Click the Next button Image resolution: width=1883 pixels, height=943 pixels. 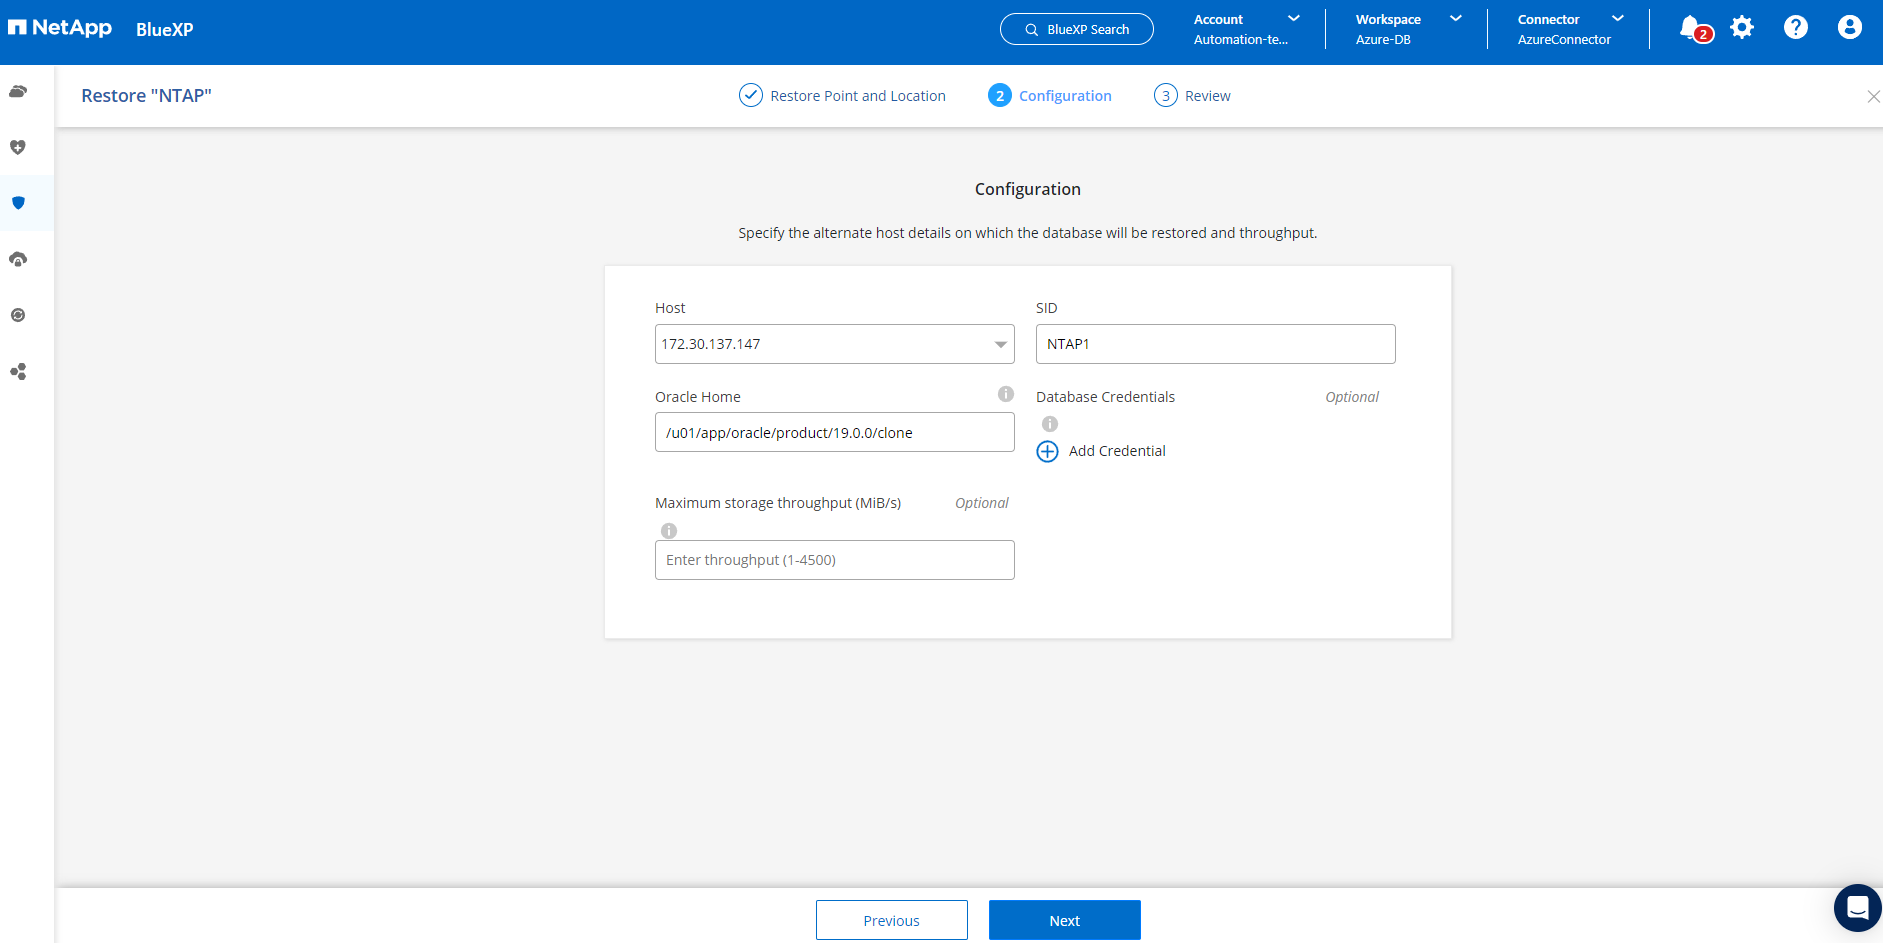tap(1064, 920)
